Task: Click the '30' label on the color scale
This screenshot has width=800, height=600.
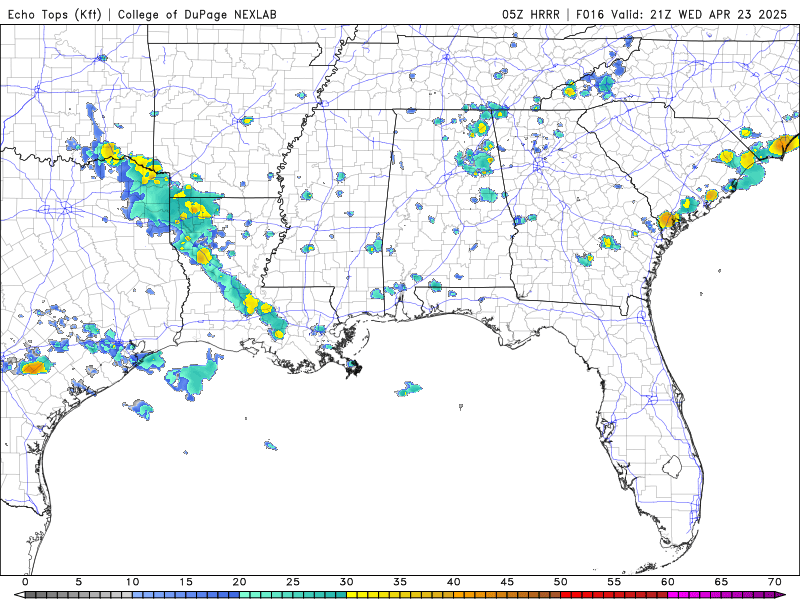Action: pos(346,582)
